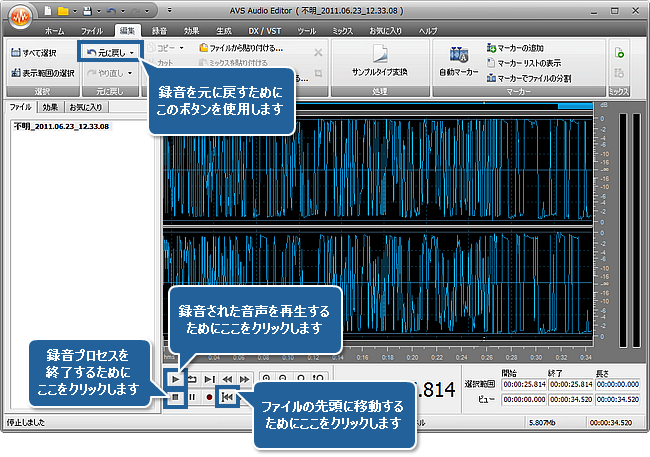Play the recorded audio
650x457 pixels.
175,379
